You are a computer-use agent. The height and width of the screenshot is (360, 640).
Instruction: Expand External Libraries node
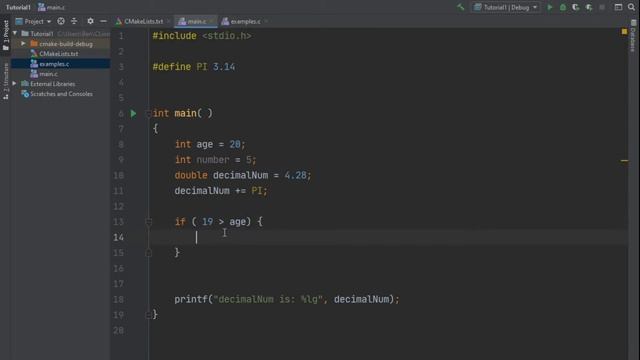click(14, 84)
